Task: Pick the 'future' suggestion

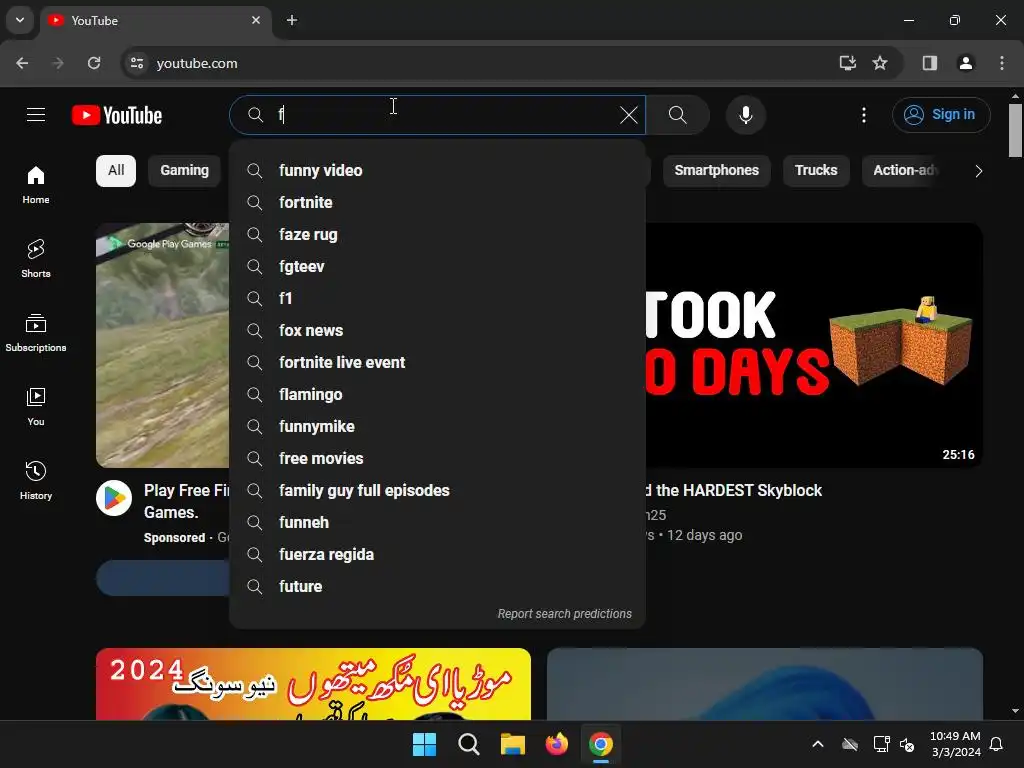Action: (x=437, y=586)
